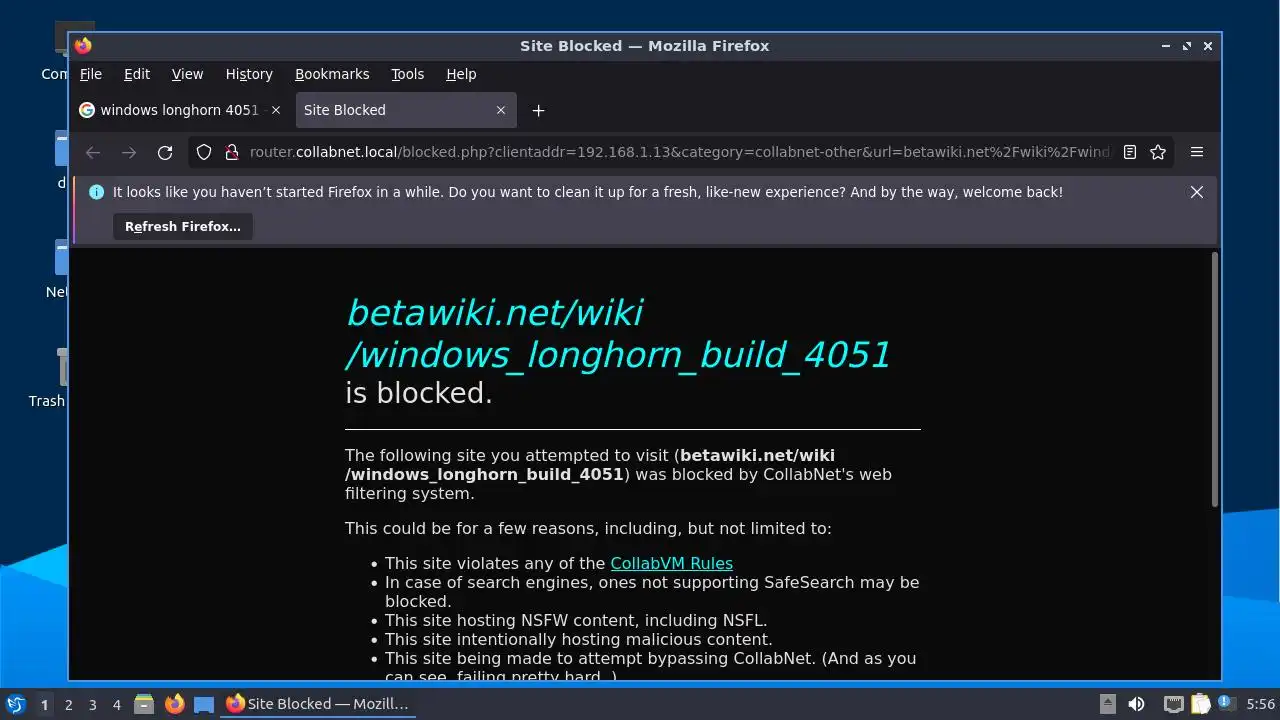
Task: Open the clipboard manager tray icon
Action: [1200, 704]
